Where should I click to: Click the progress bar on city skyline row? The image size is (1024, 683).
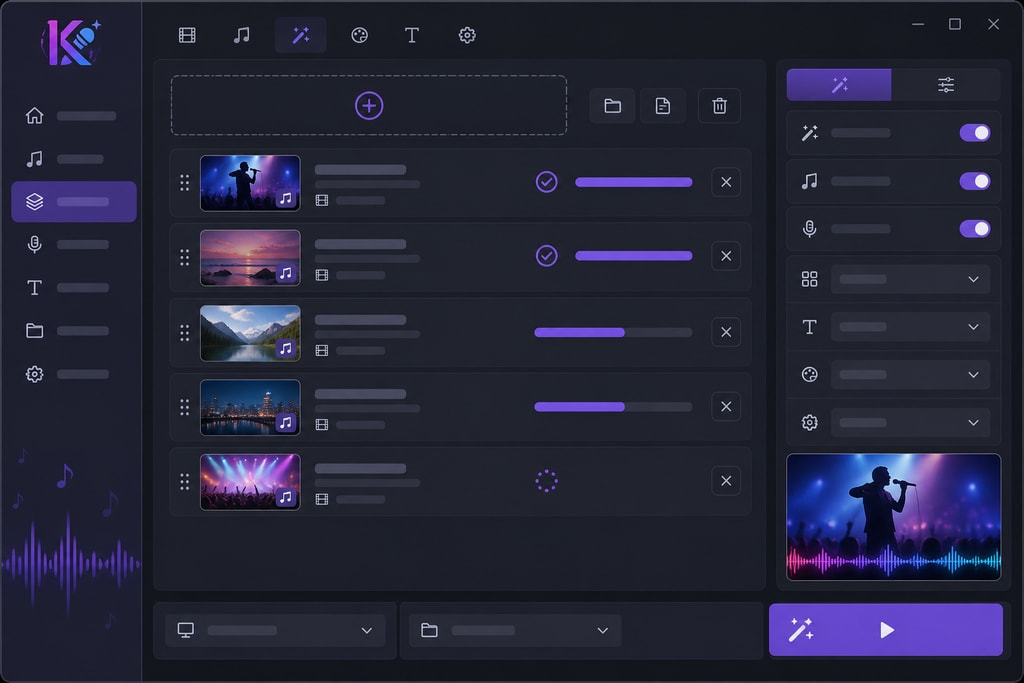[613, 407]
